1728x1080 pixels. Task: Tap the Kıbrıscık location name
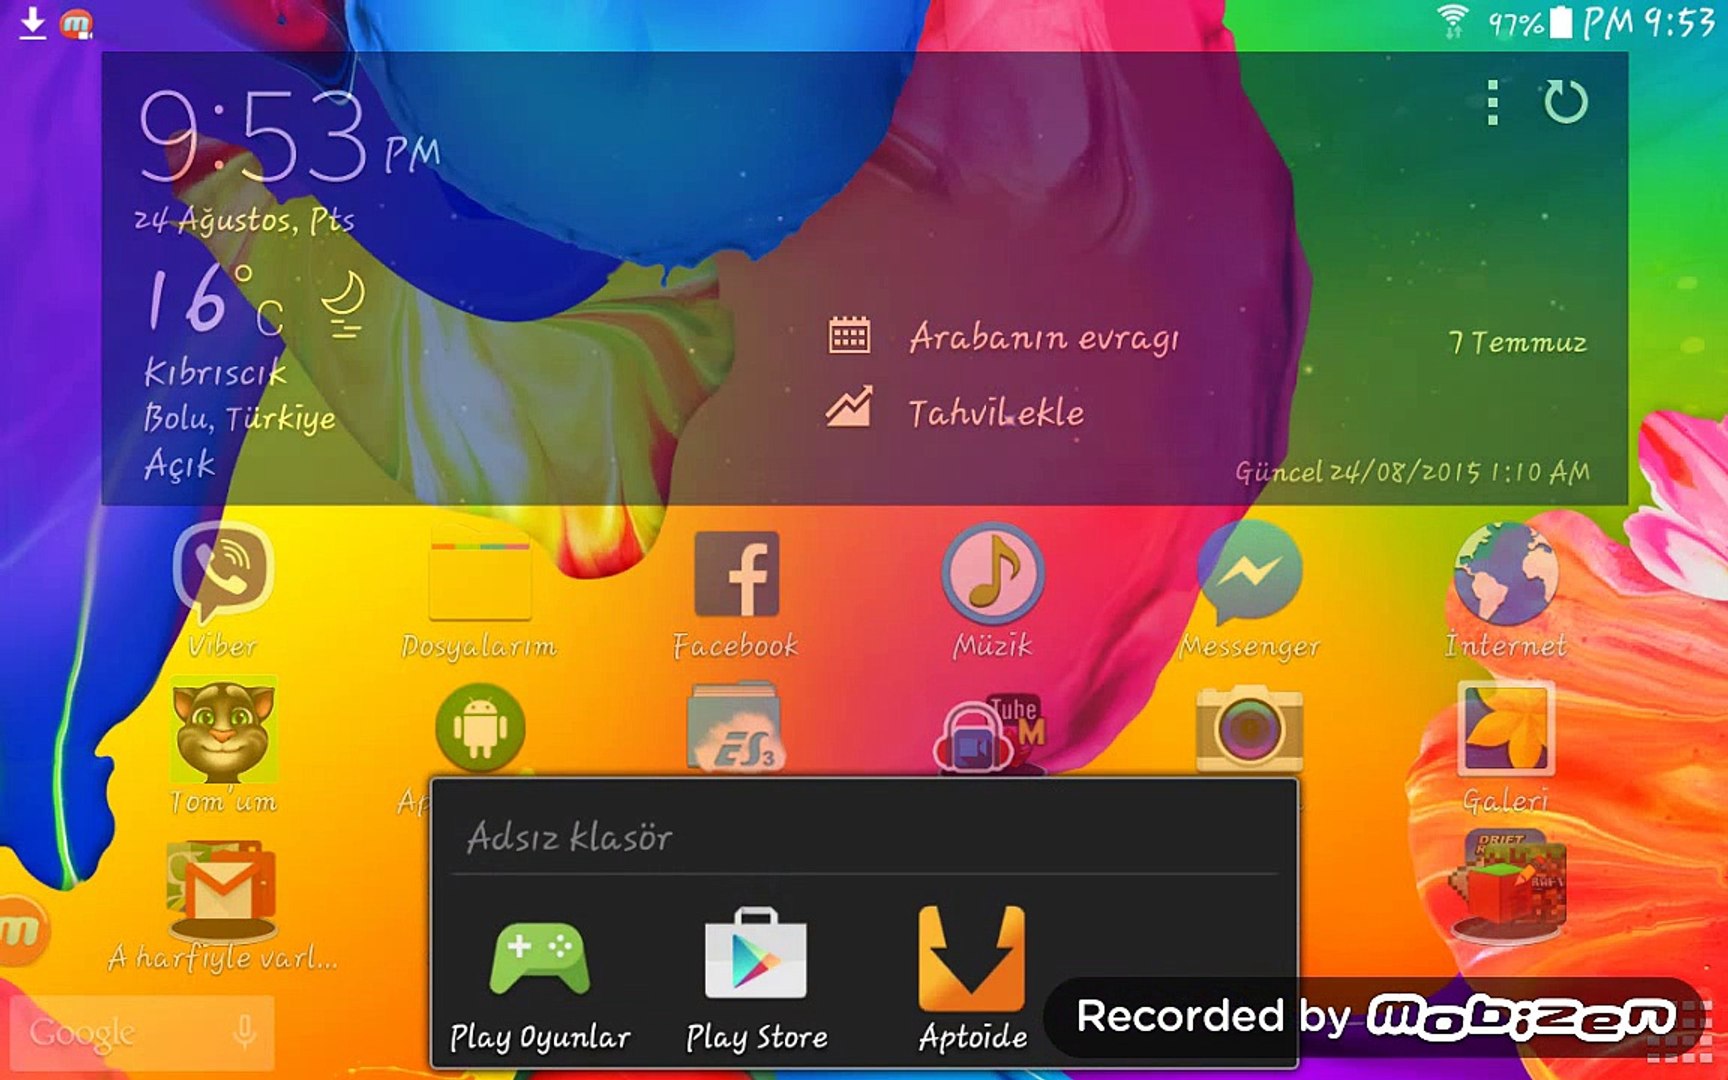click(215, 372)
